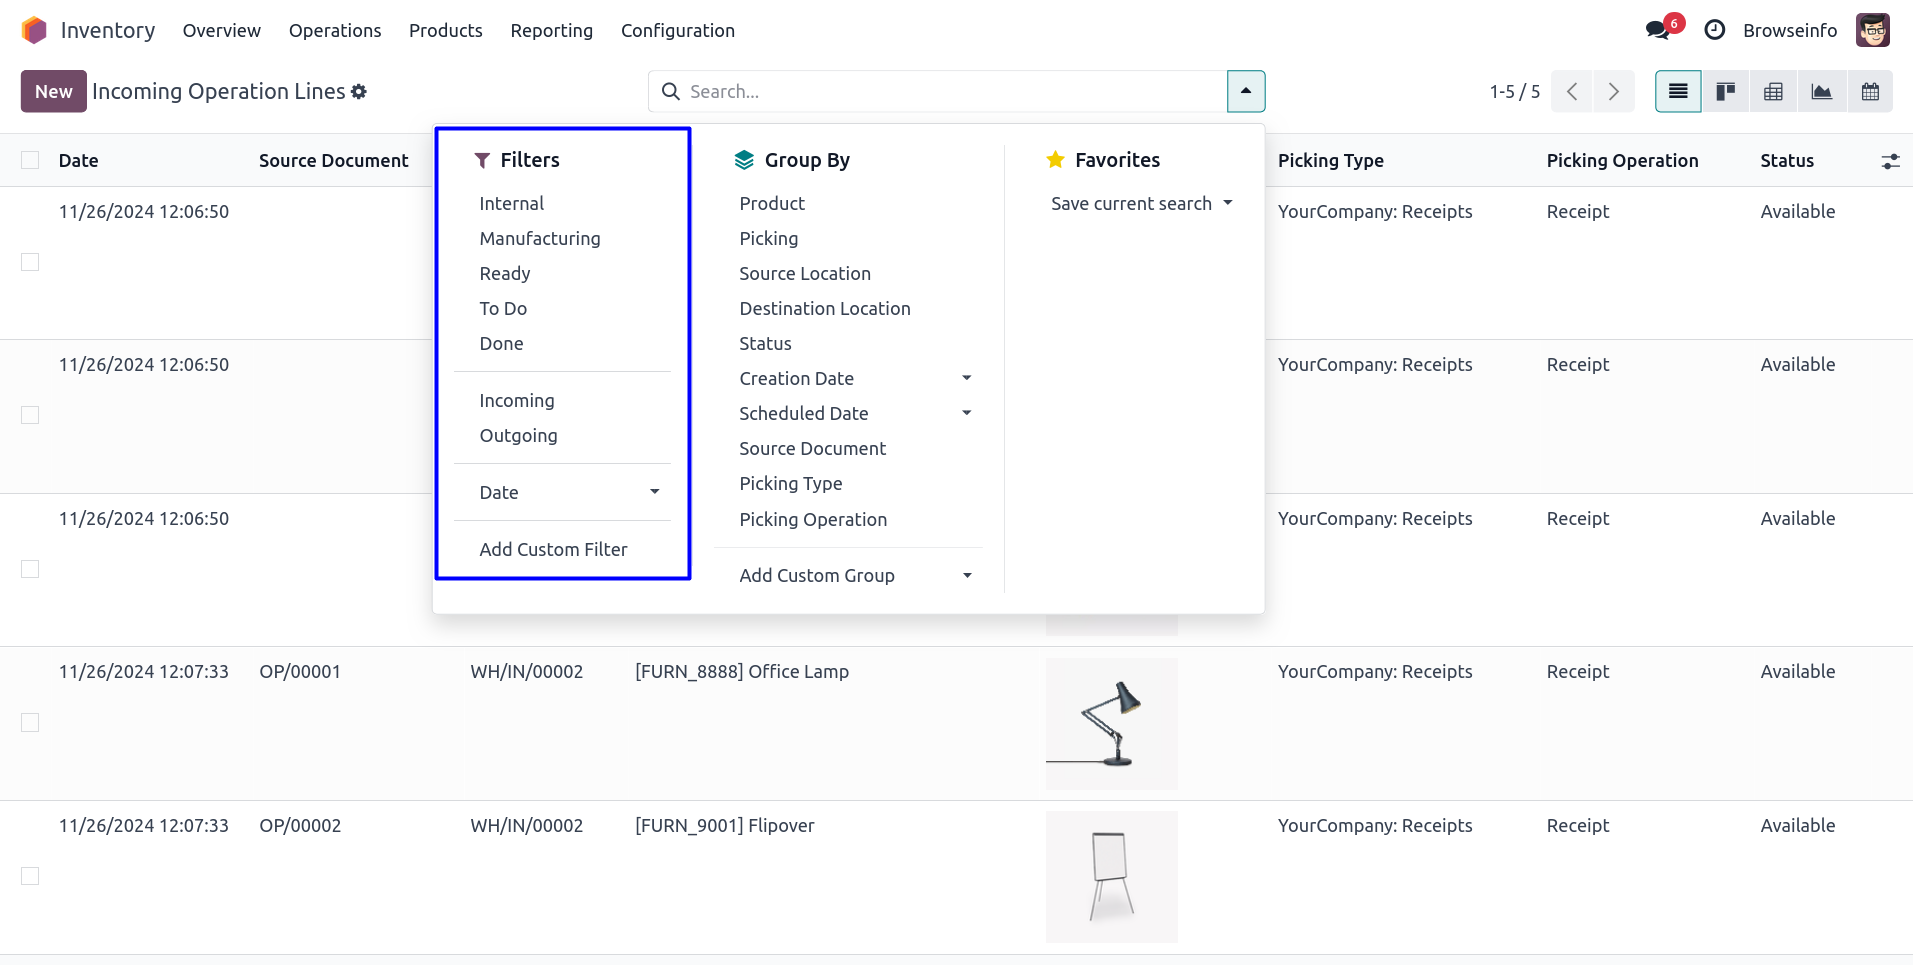Click the Office Lamp product thumbnail
Image resolution: width=1913 pixels, height=965 pixels.
(1111, 724)
